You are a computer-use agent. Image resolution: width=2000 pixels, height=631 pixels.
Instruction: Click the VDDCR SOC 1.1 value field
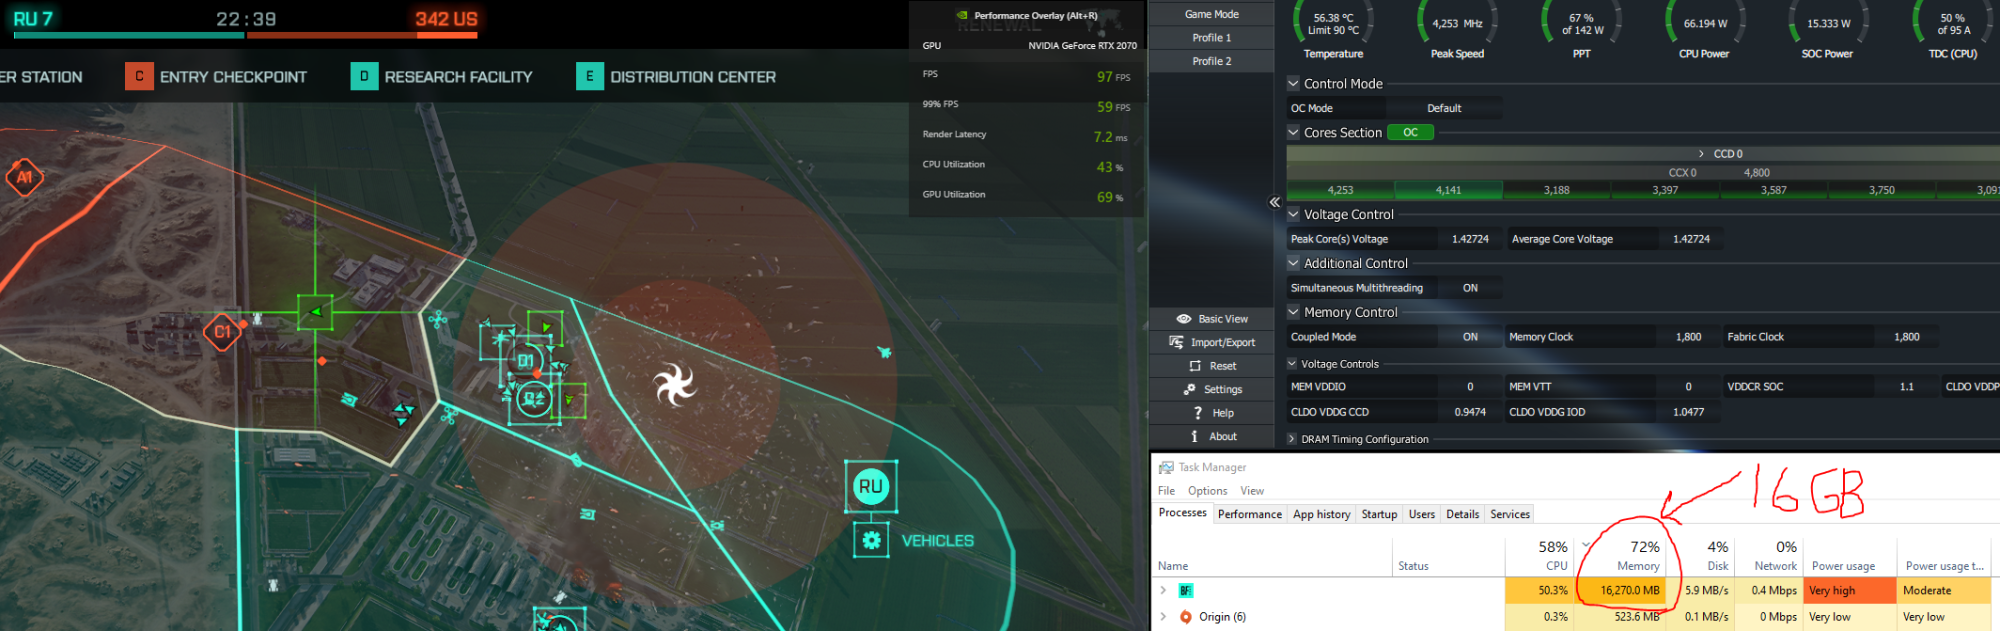tap(1906, 386)
